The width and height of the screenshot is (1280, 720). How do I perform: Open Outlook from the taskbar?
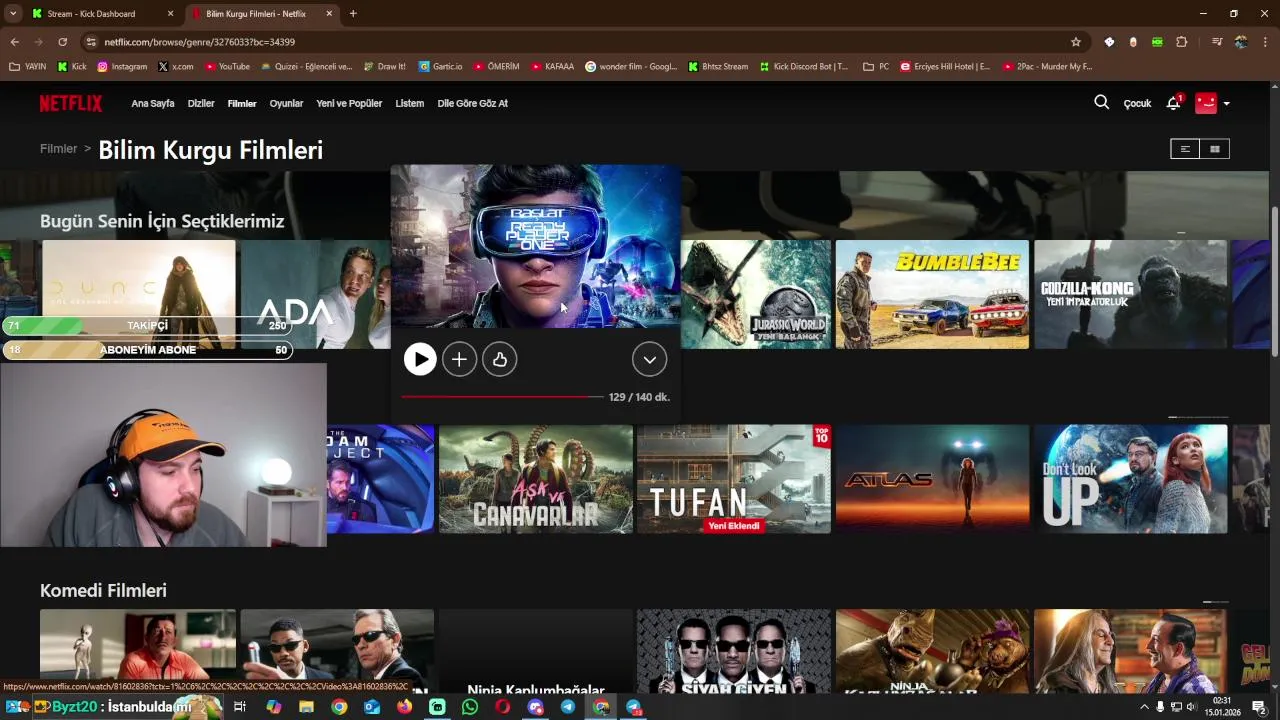pyautogui.click(x=372, y=707)
